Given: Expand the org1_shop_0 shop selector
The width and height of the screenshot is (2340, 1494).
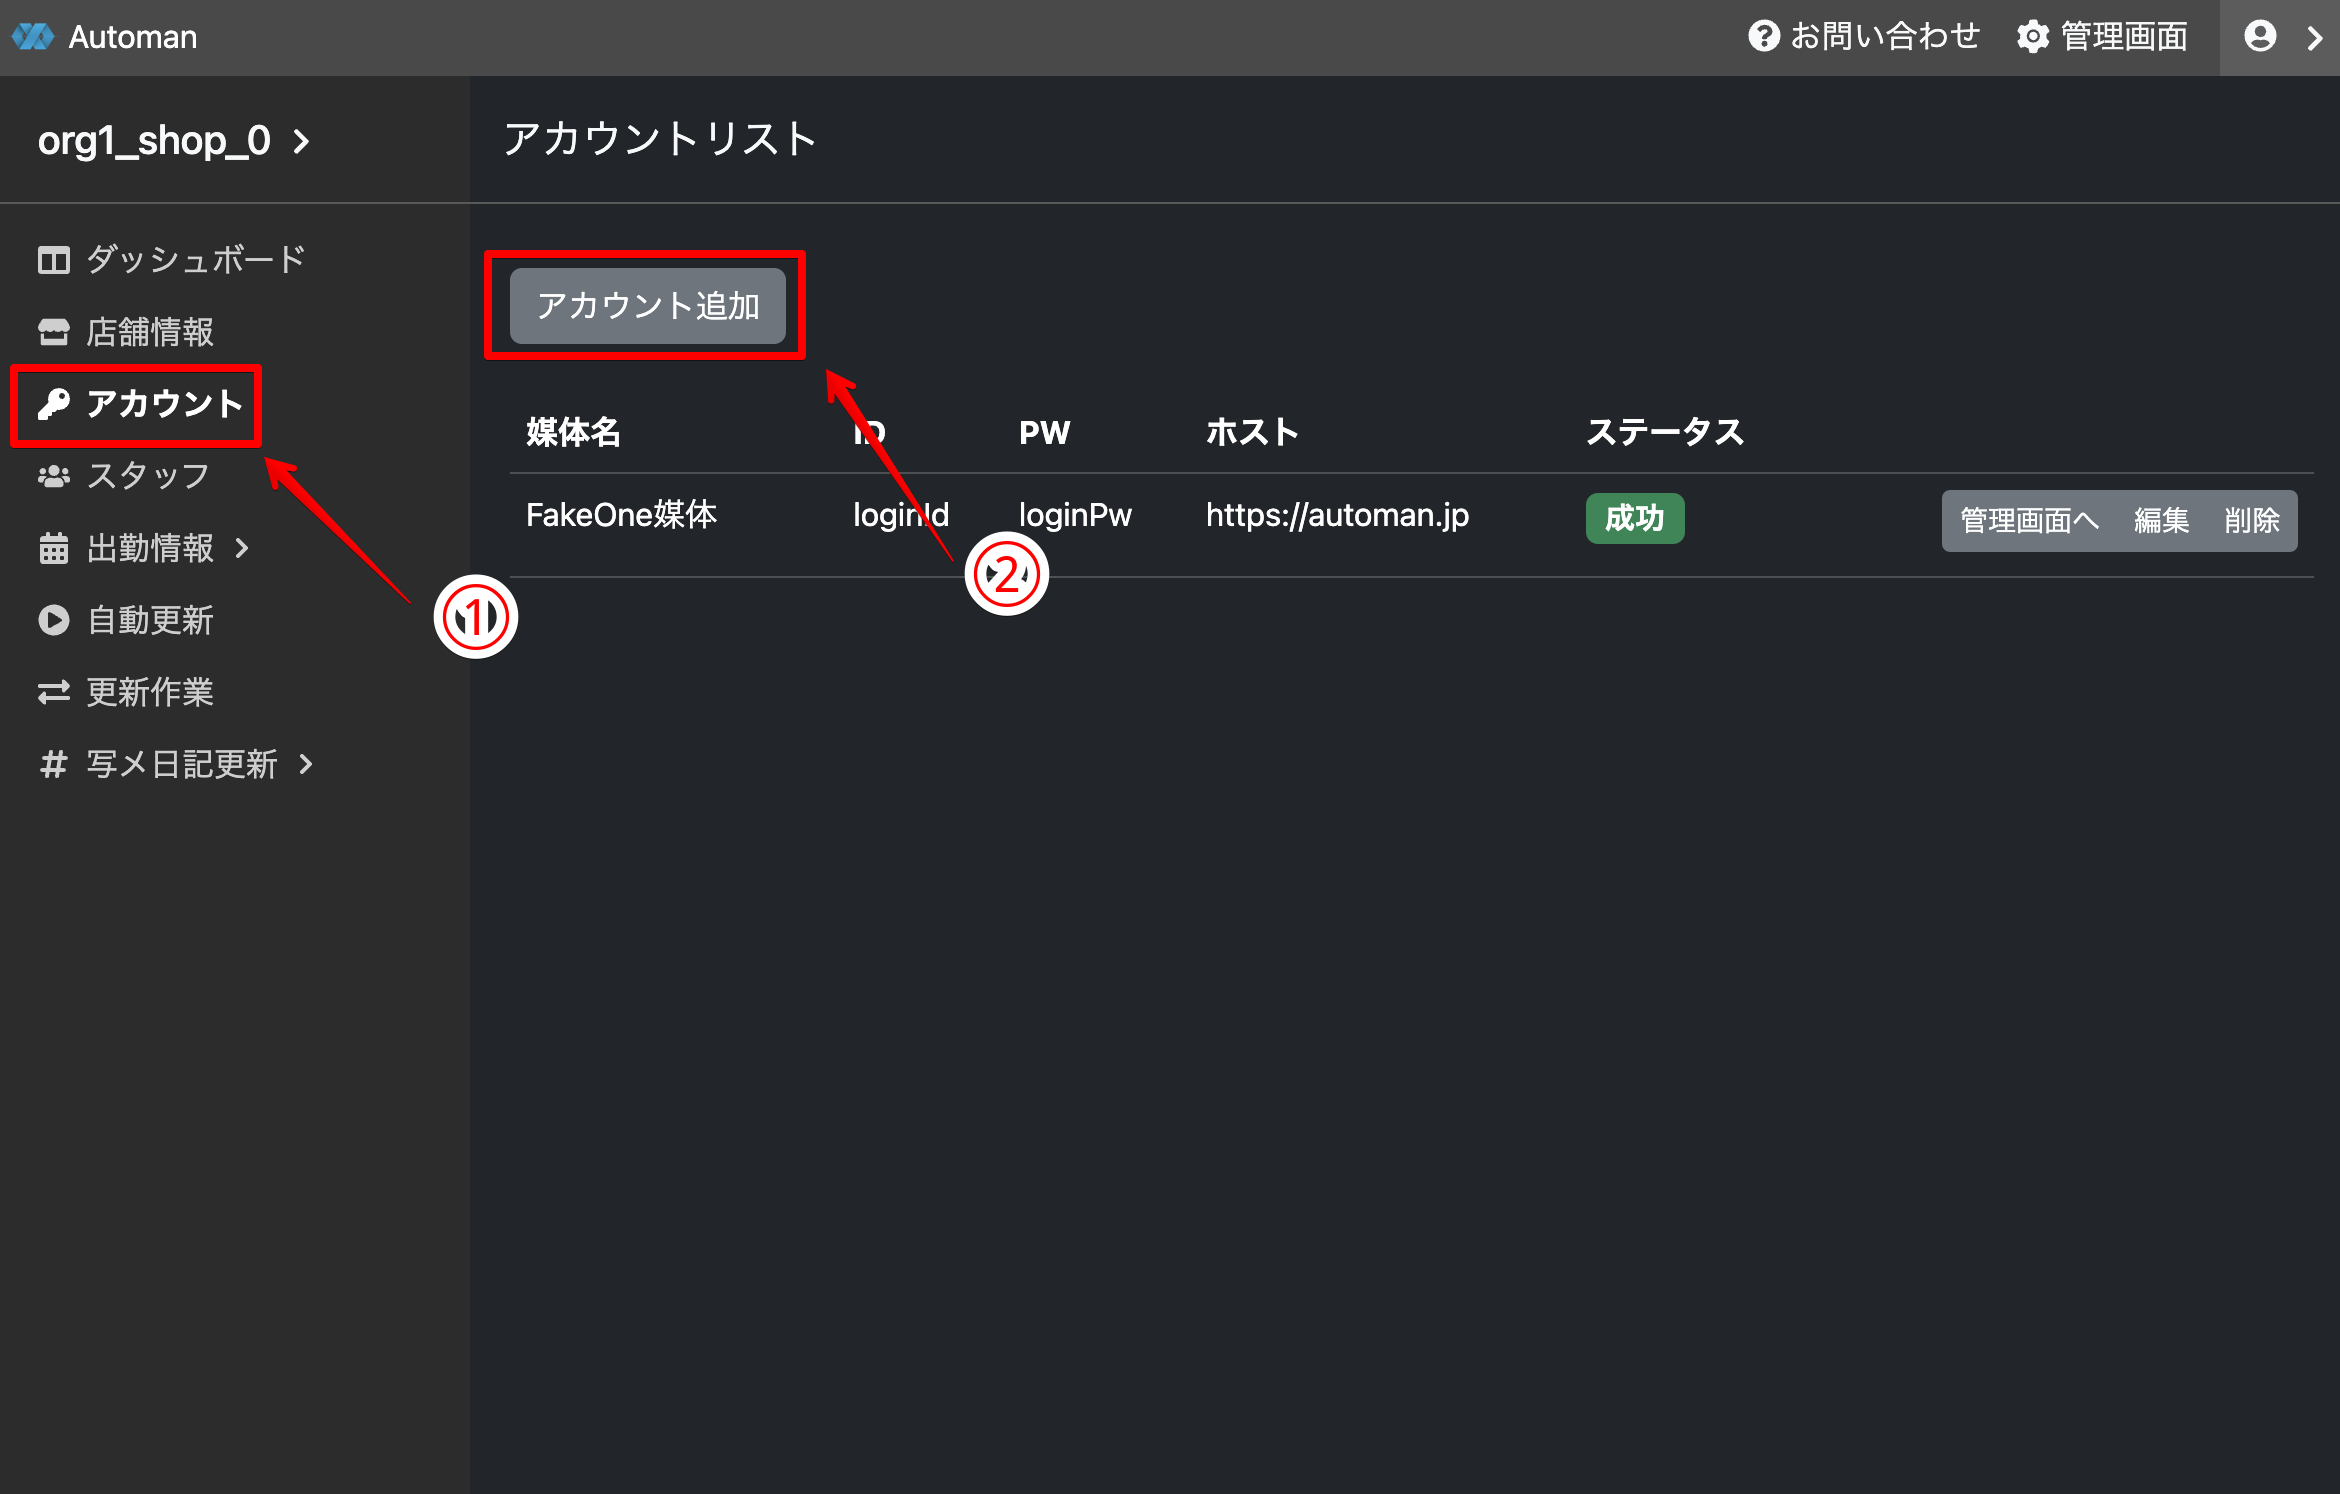Looking at the screenshot, I should pyautogui.click(x=301, y=141).
